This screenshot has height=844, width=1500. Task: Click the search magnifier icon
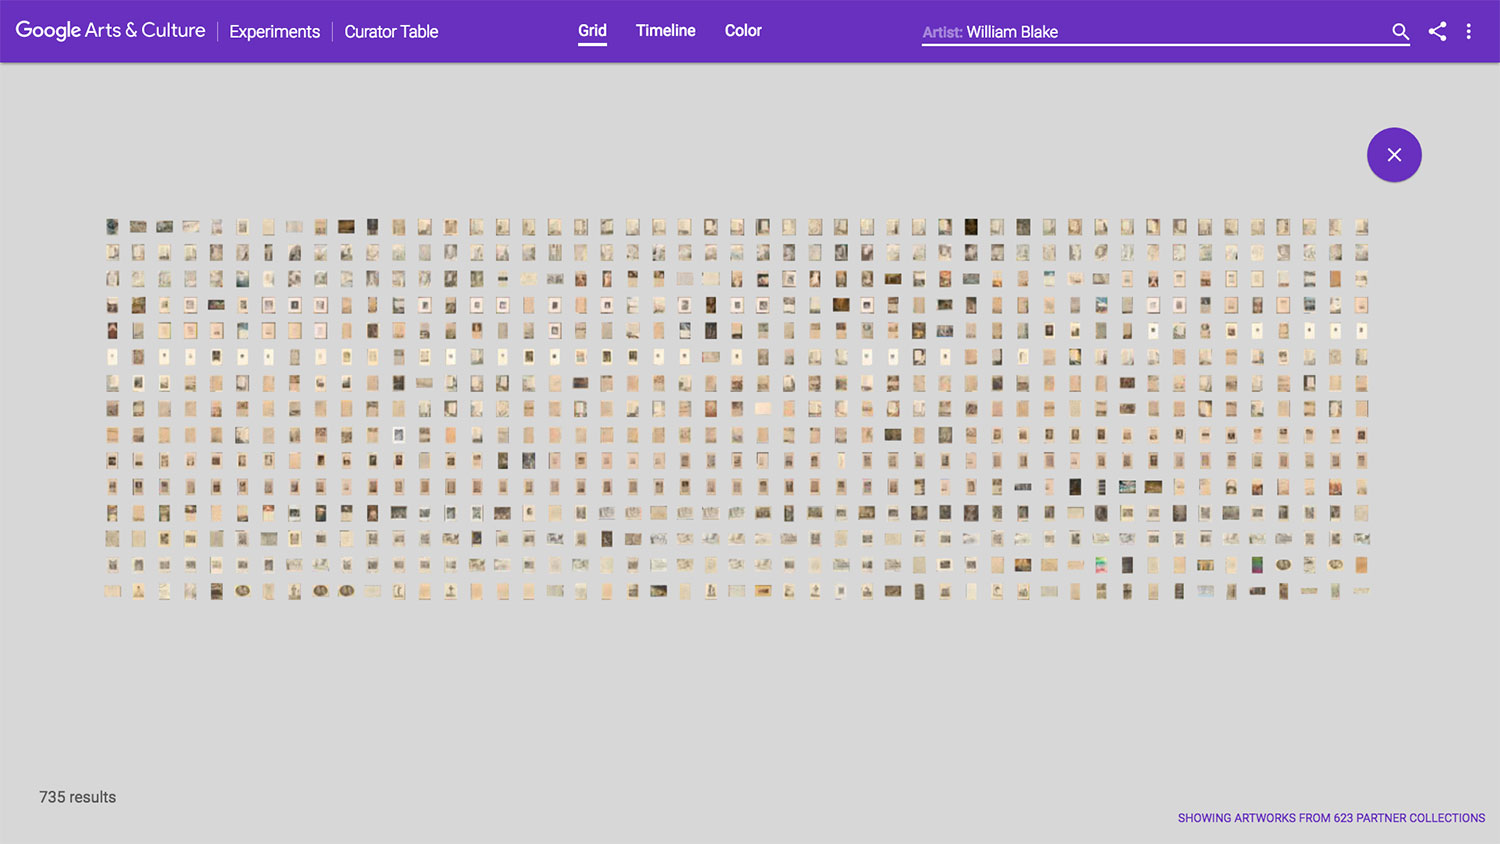(x=1400, y=32)
